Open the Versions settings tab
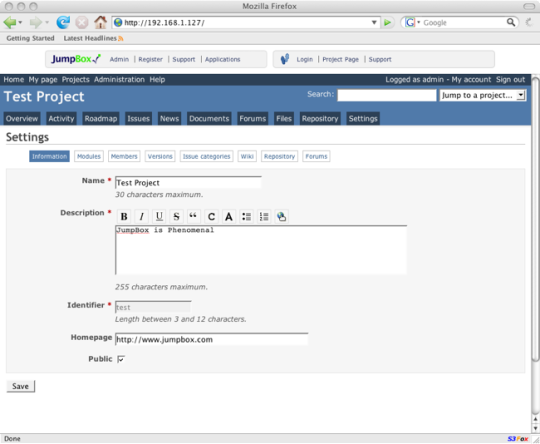Image resolution: width=540 pixels, height=444 pixels. tap(160, 156)
